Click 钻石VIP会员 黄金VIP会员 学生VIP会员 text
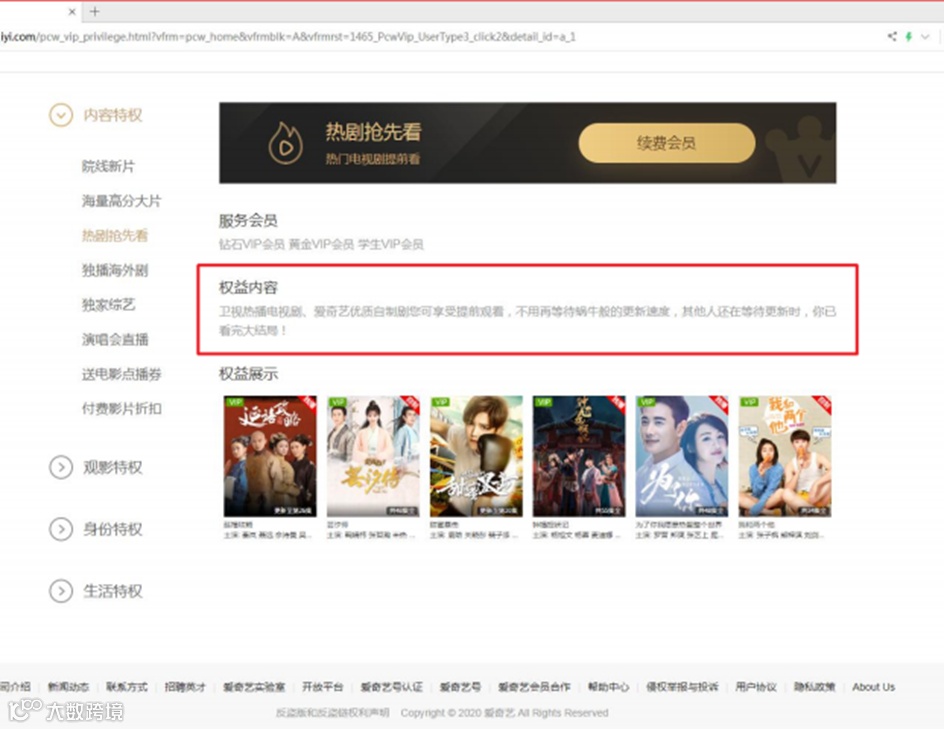Screen dimensions: 944x729 pos(321,244)
